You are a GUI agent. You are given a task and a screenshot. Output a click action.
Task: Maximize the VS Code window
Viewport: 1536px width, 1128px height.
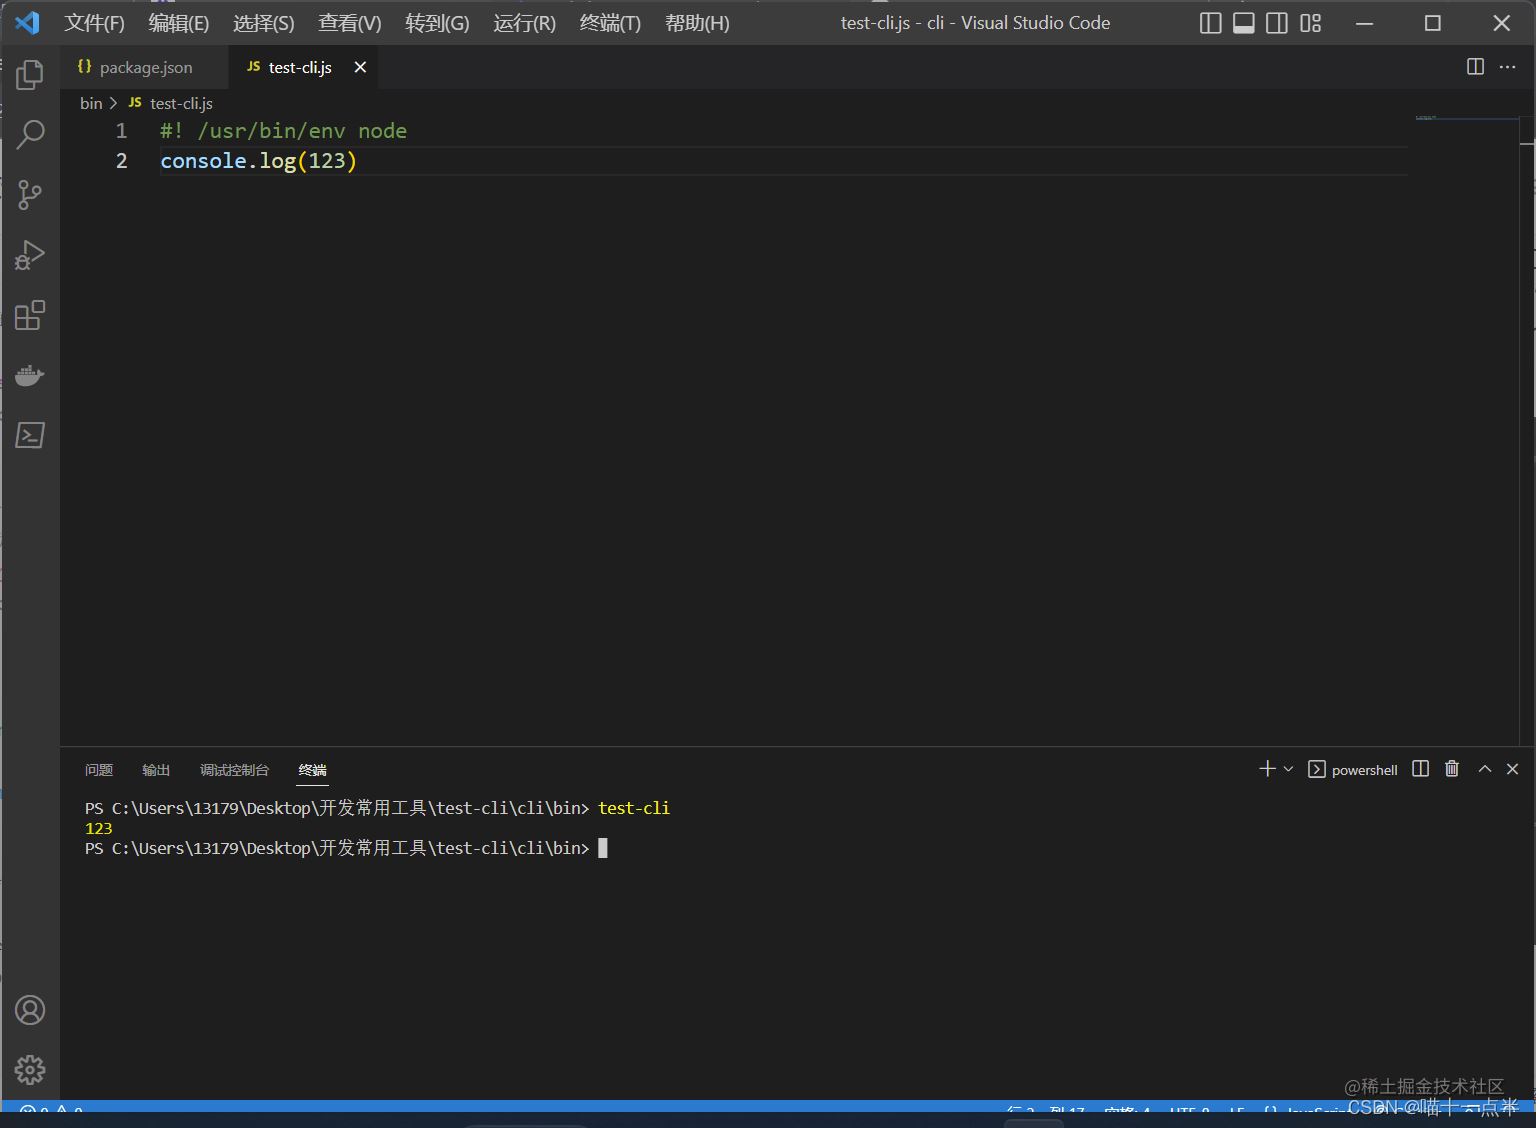click(x=1433, y=23)
